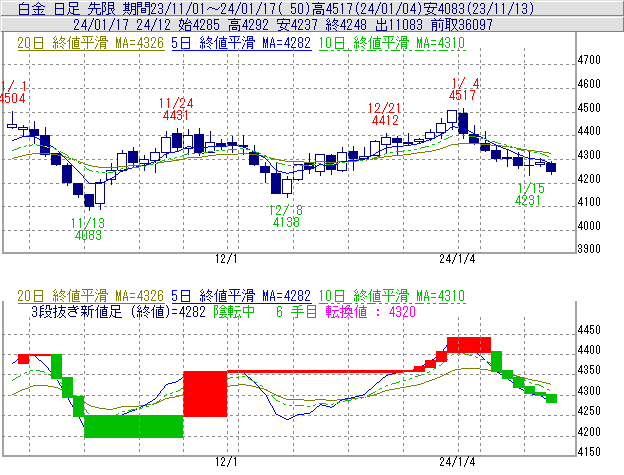624x475 pixels.
Task: Click the 陰転中 status text
Action: [234, 311]
